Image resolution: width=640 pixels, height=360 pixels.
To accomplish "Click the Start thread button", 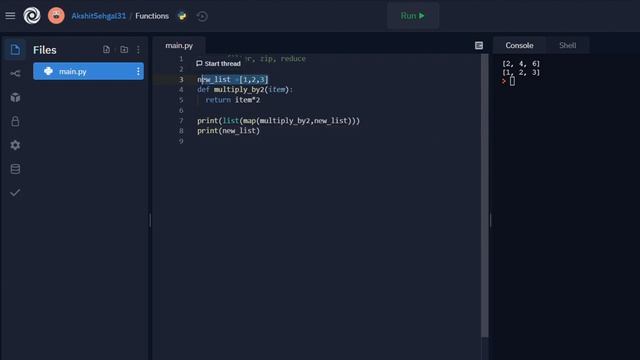I will (x=218, y=64).
